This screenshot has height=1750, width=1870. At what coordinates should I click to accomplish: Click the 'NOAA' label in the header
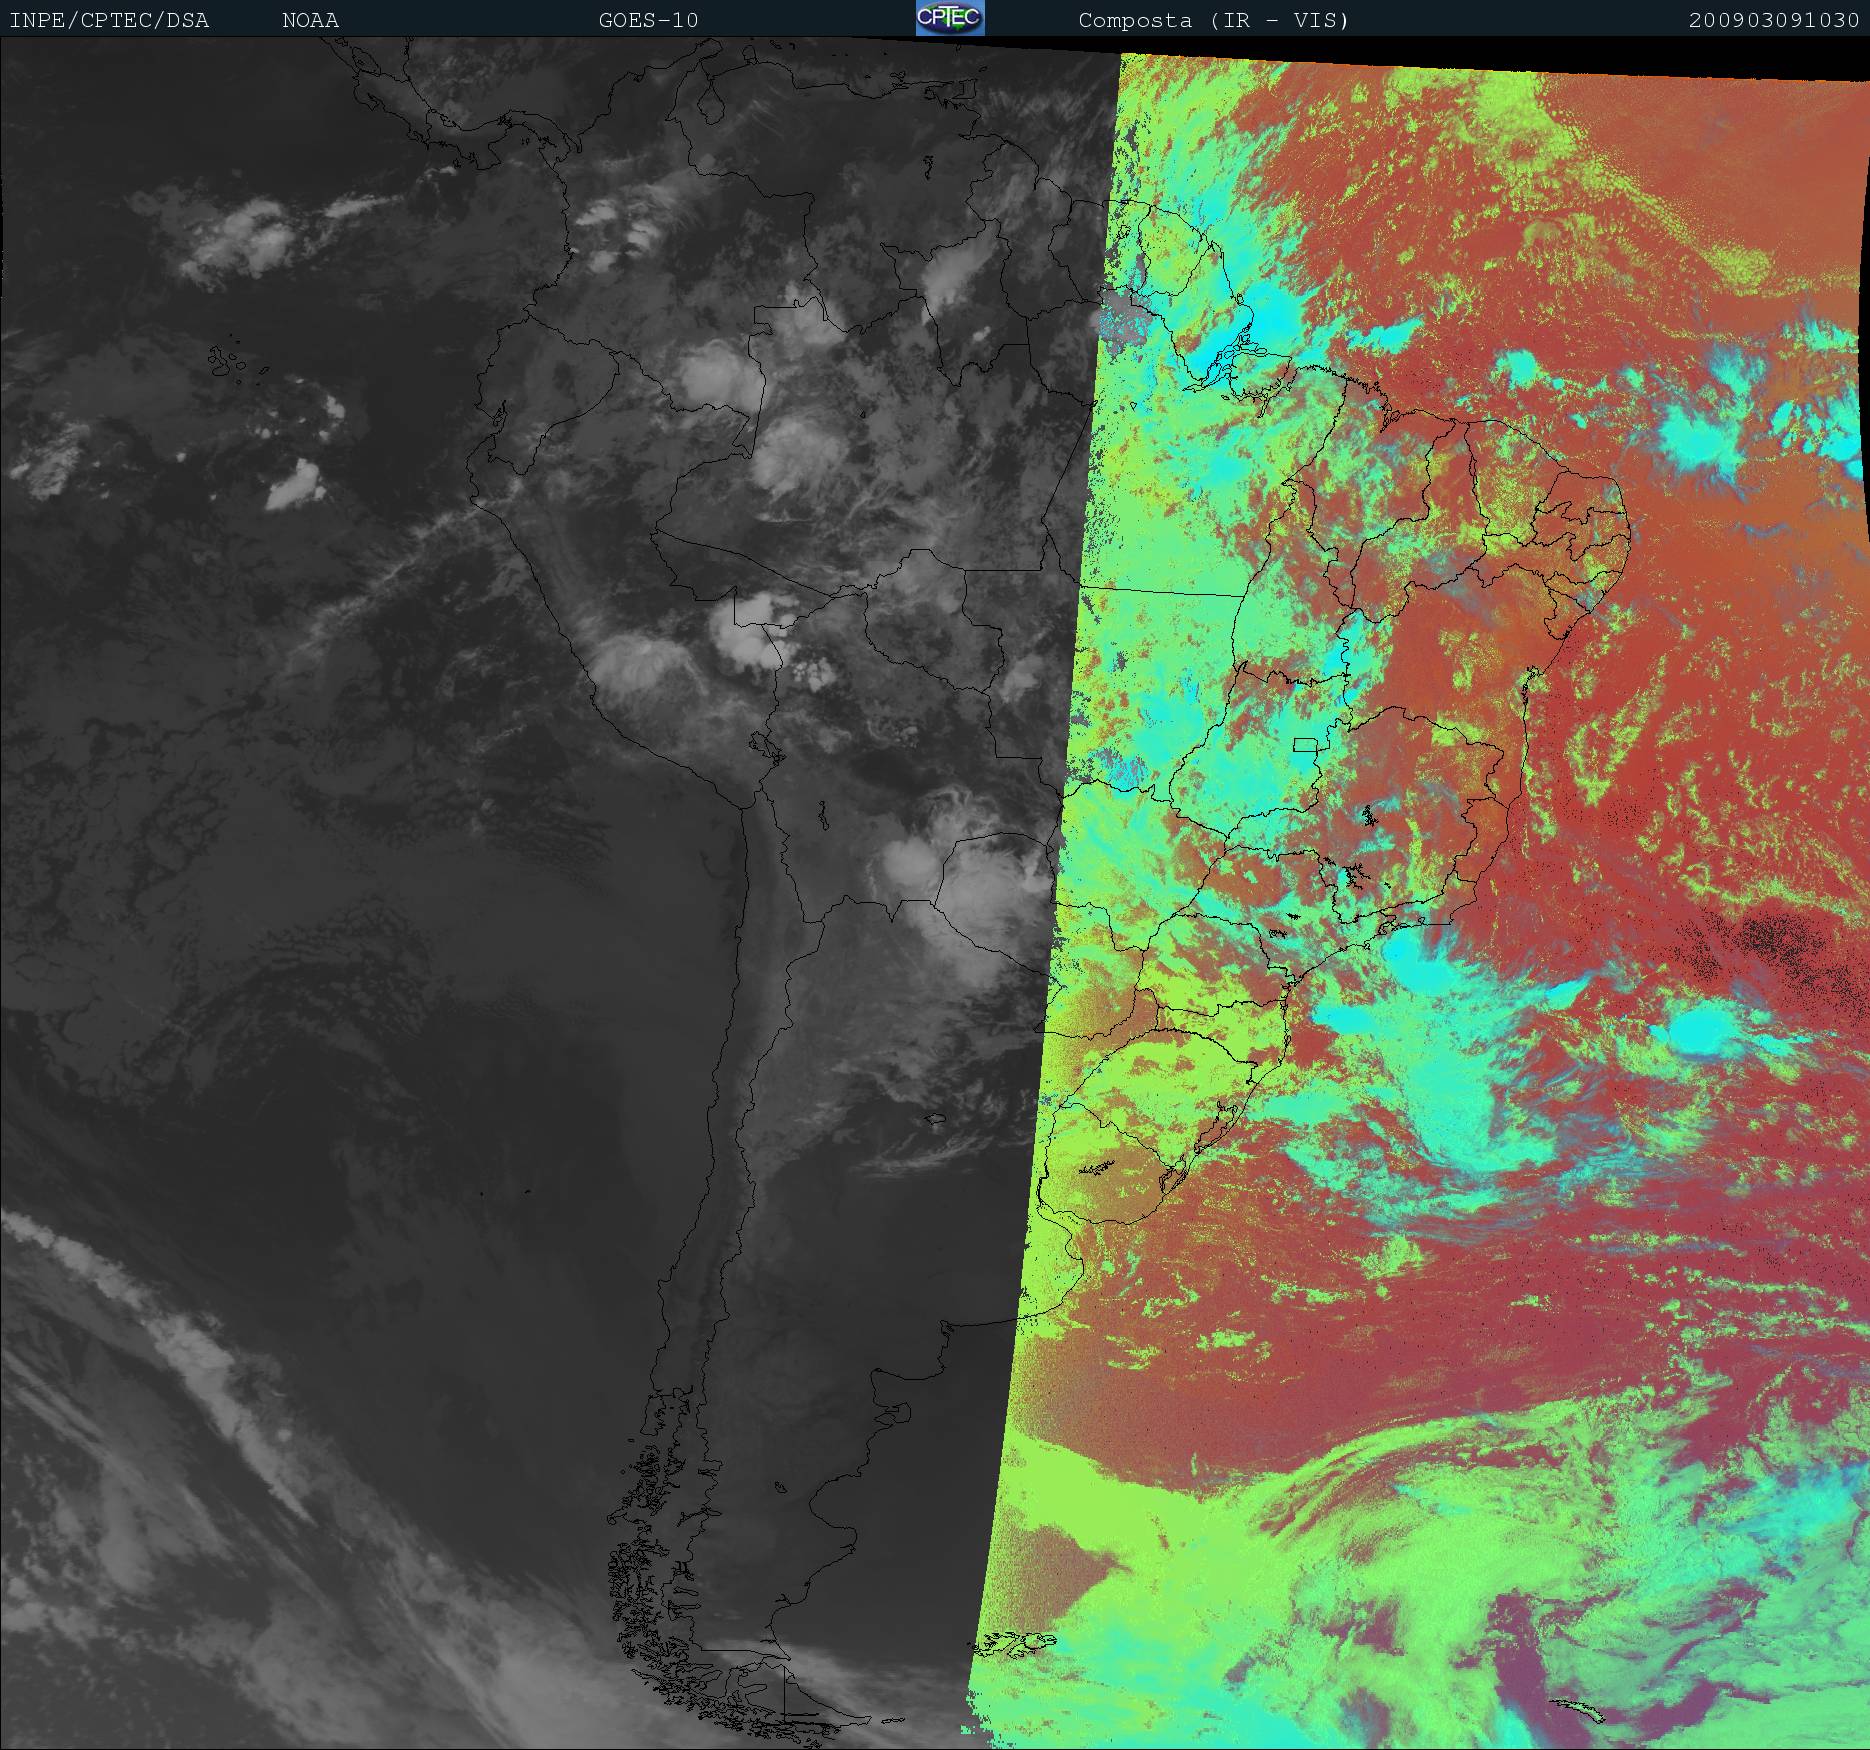310,21
